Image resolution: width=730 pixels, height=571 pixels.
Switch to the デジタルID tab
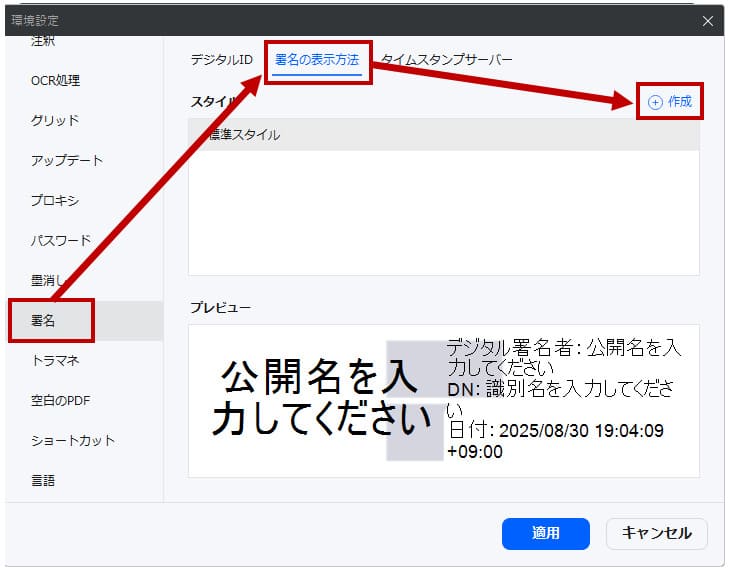click(x=221, y=60)
